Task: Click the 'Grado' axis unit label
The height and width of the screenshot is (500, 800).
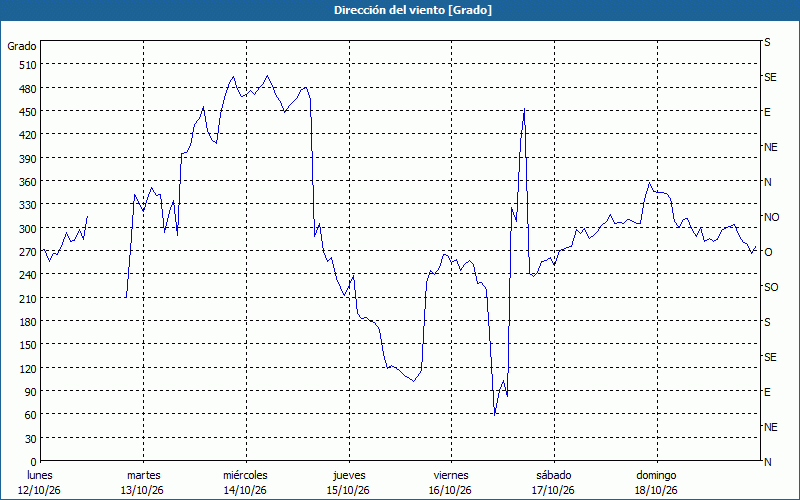Action: [x=21, y=46]
